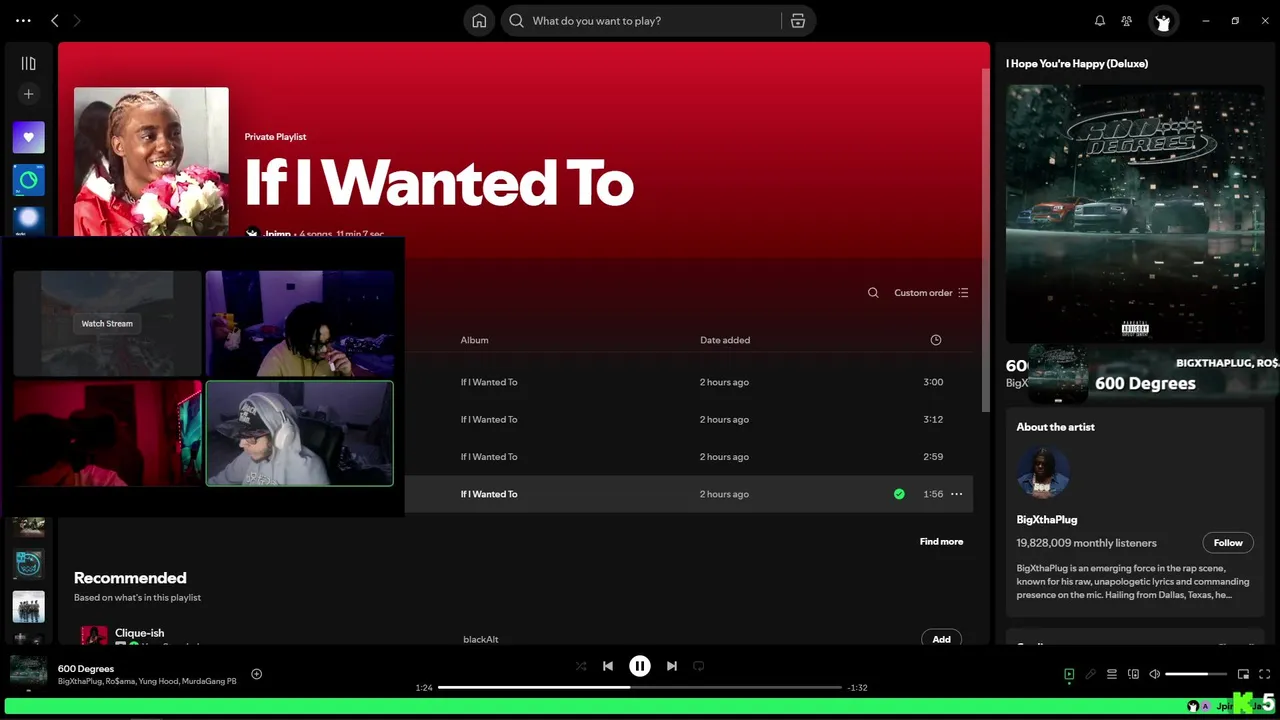
Task: Click the playlist cover image
Action: 151,162
